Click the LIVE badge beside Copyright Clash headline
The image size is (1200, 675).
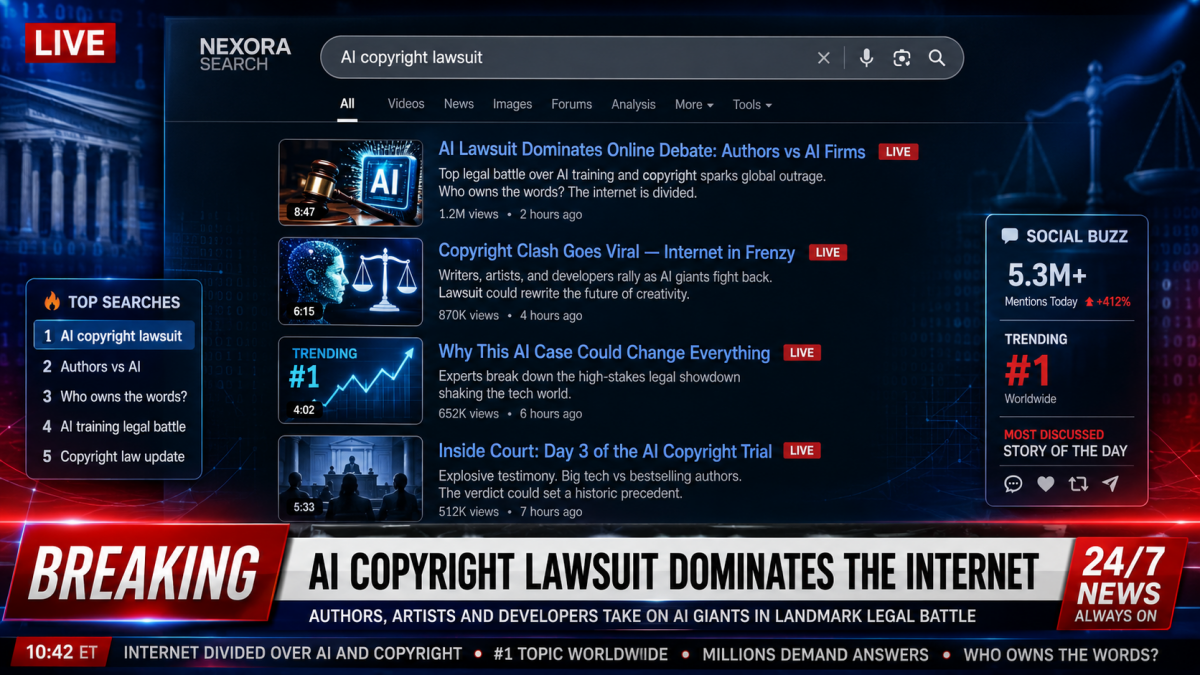828,253
